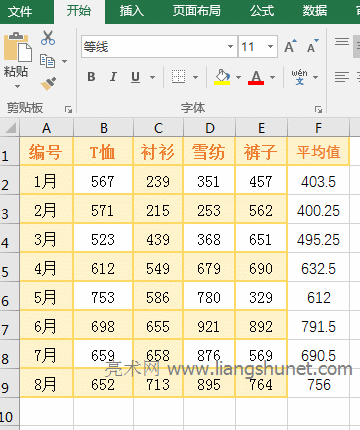
Task: Toggle underline formatting
Action: coord(135,77)
